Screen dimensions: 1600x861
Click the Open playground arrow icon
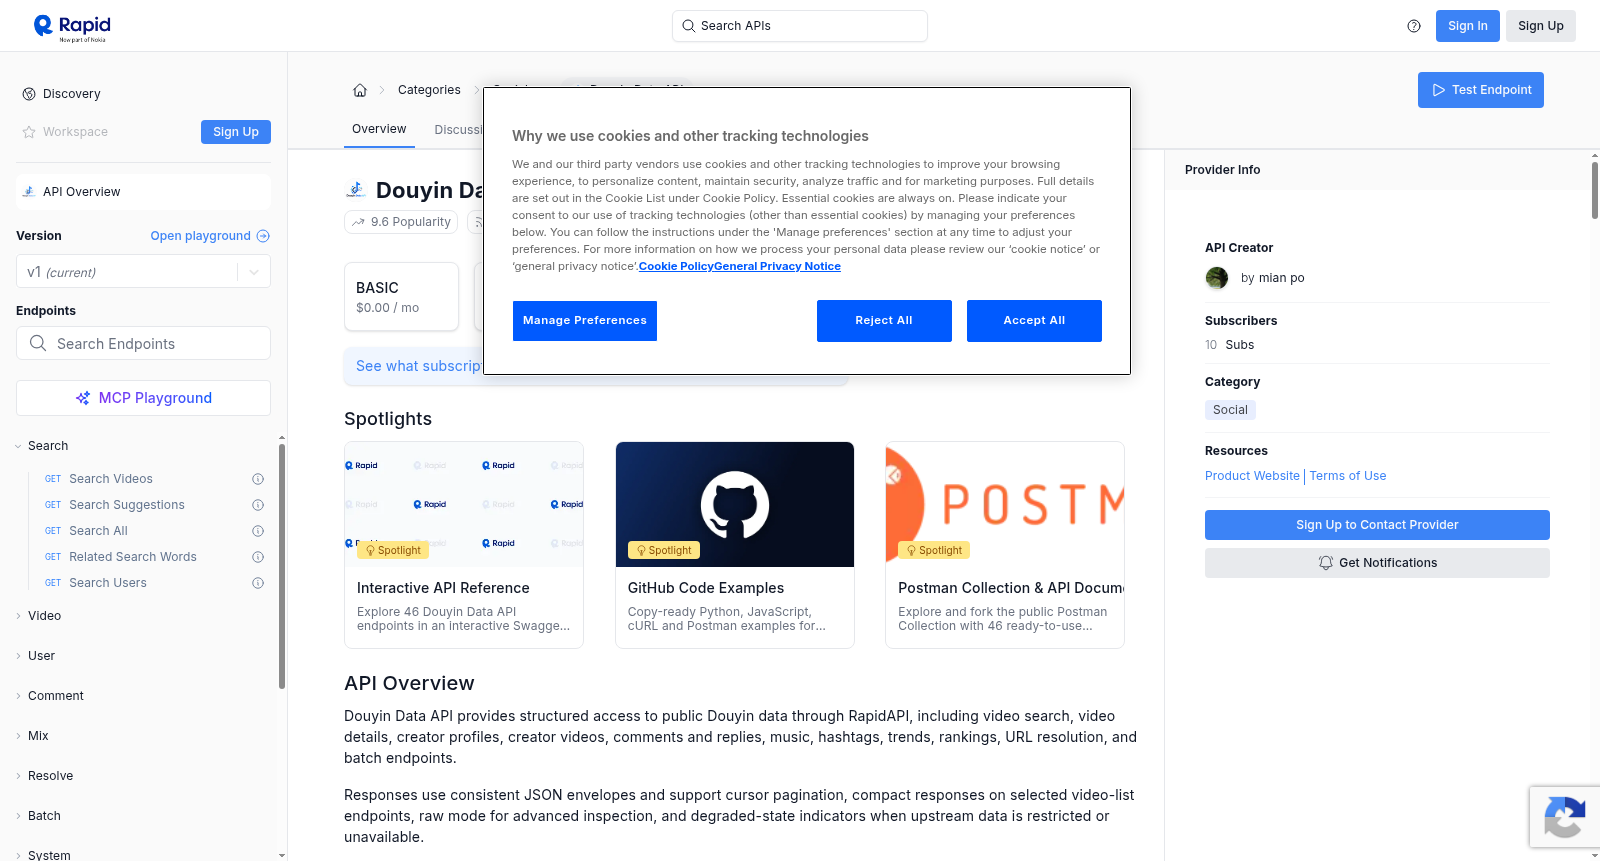(x=263, y=236)
